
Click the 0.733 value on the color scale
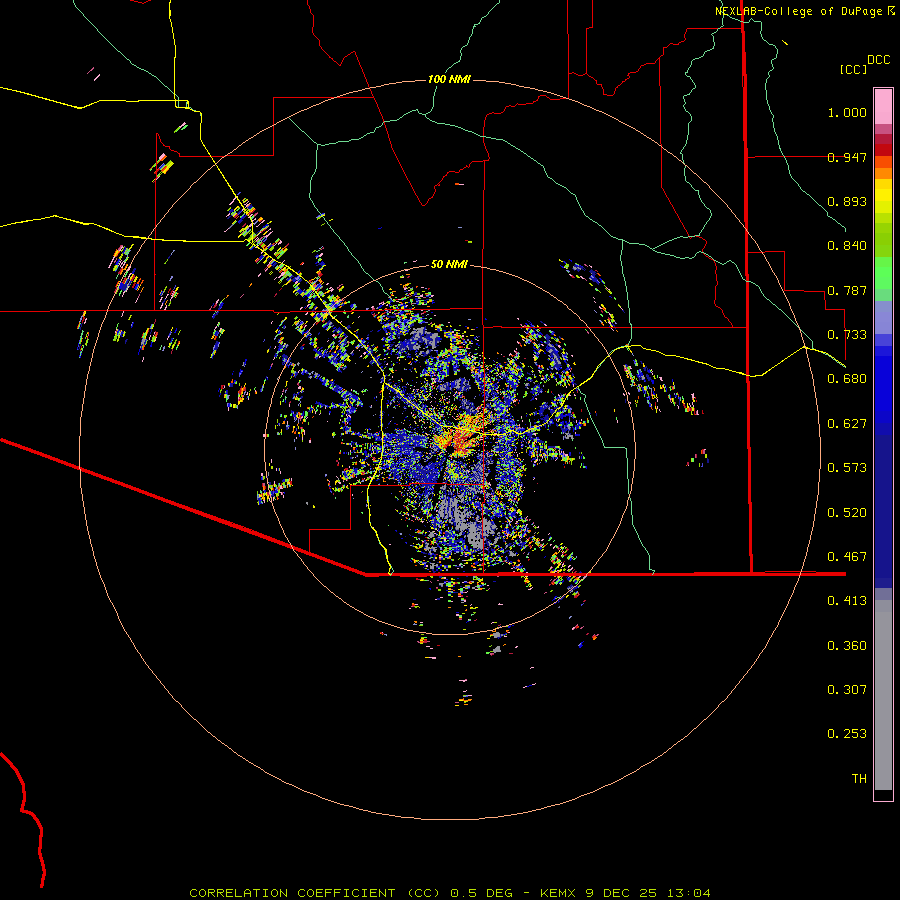pos(847,335)
